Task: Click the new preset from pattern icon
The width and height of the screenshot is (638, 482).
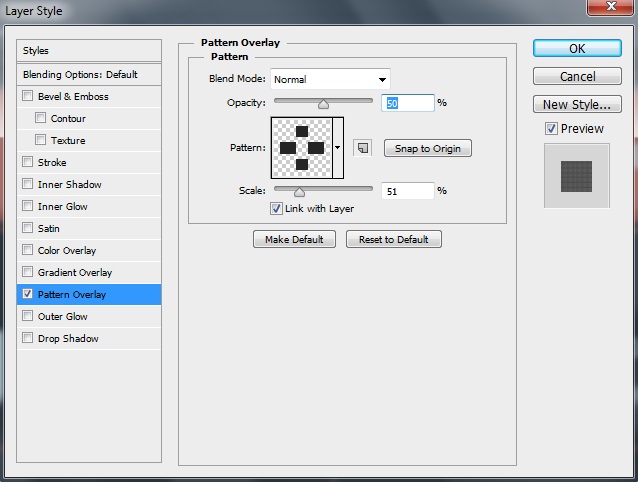Action: [363, 148]
